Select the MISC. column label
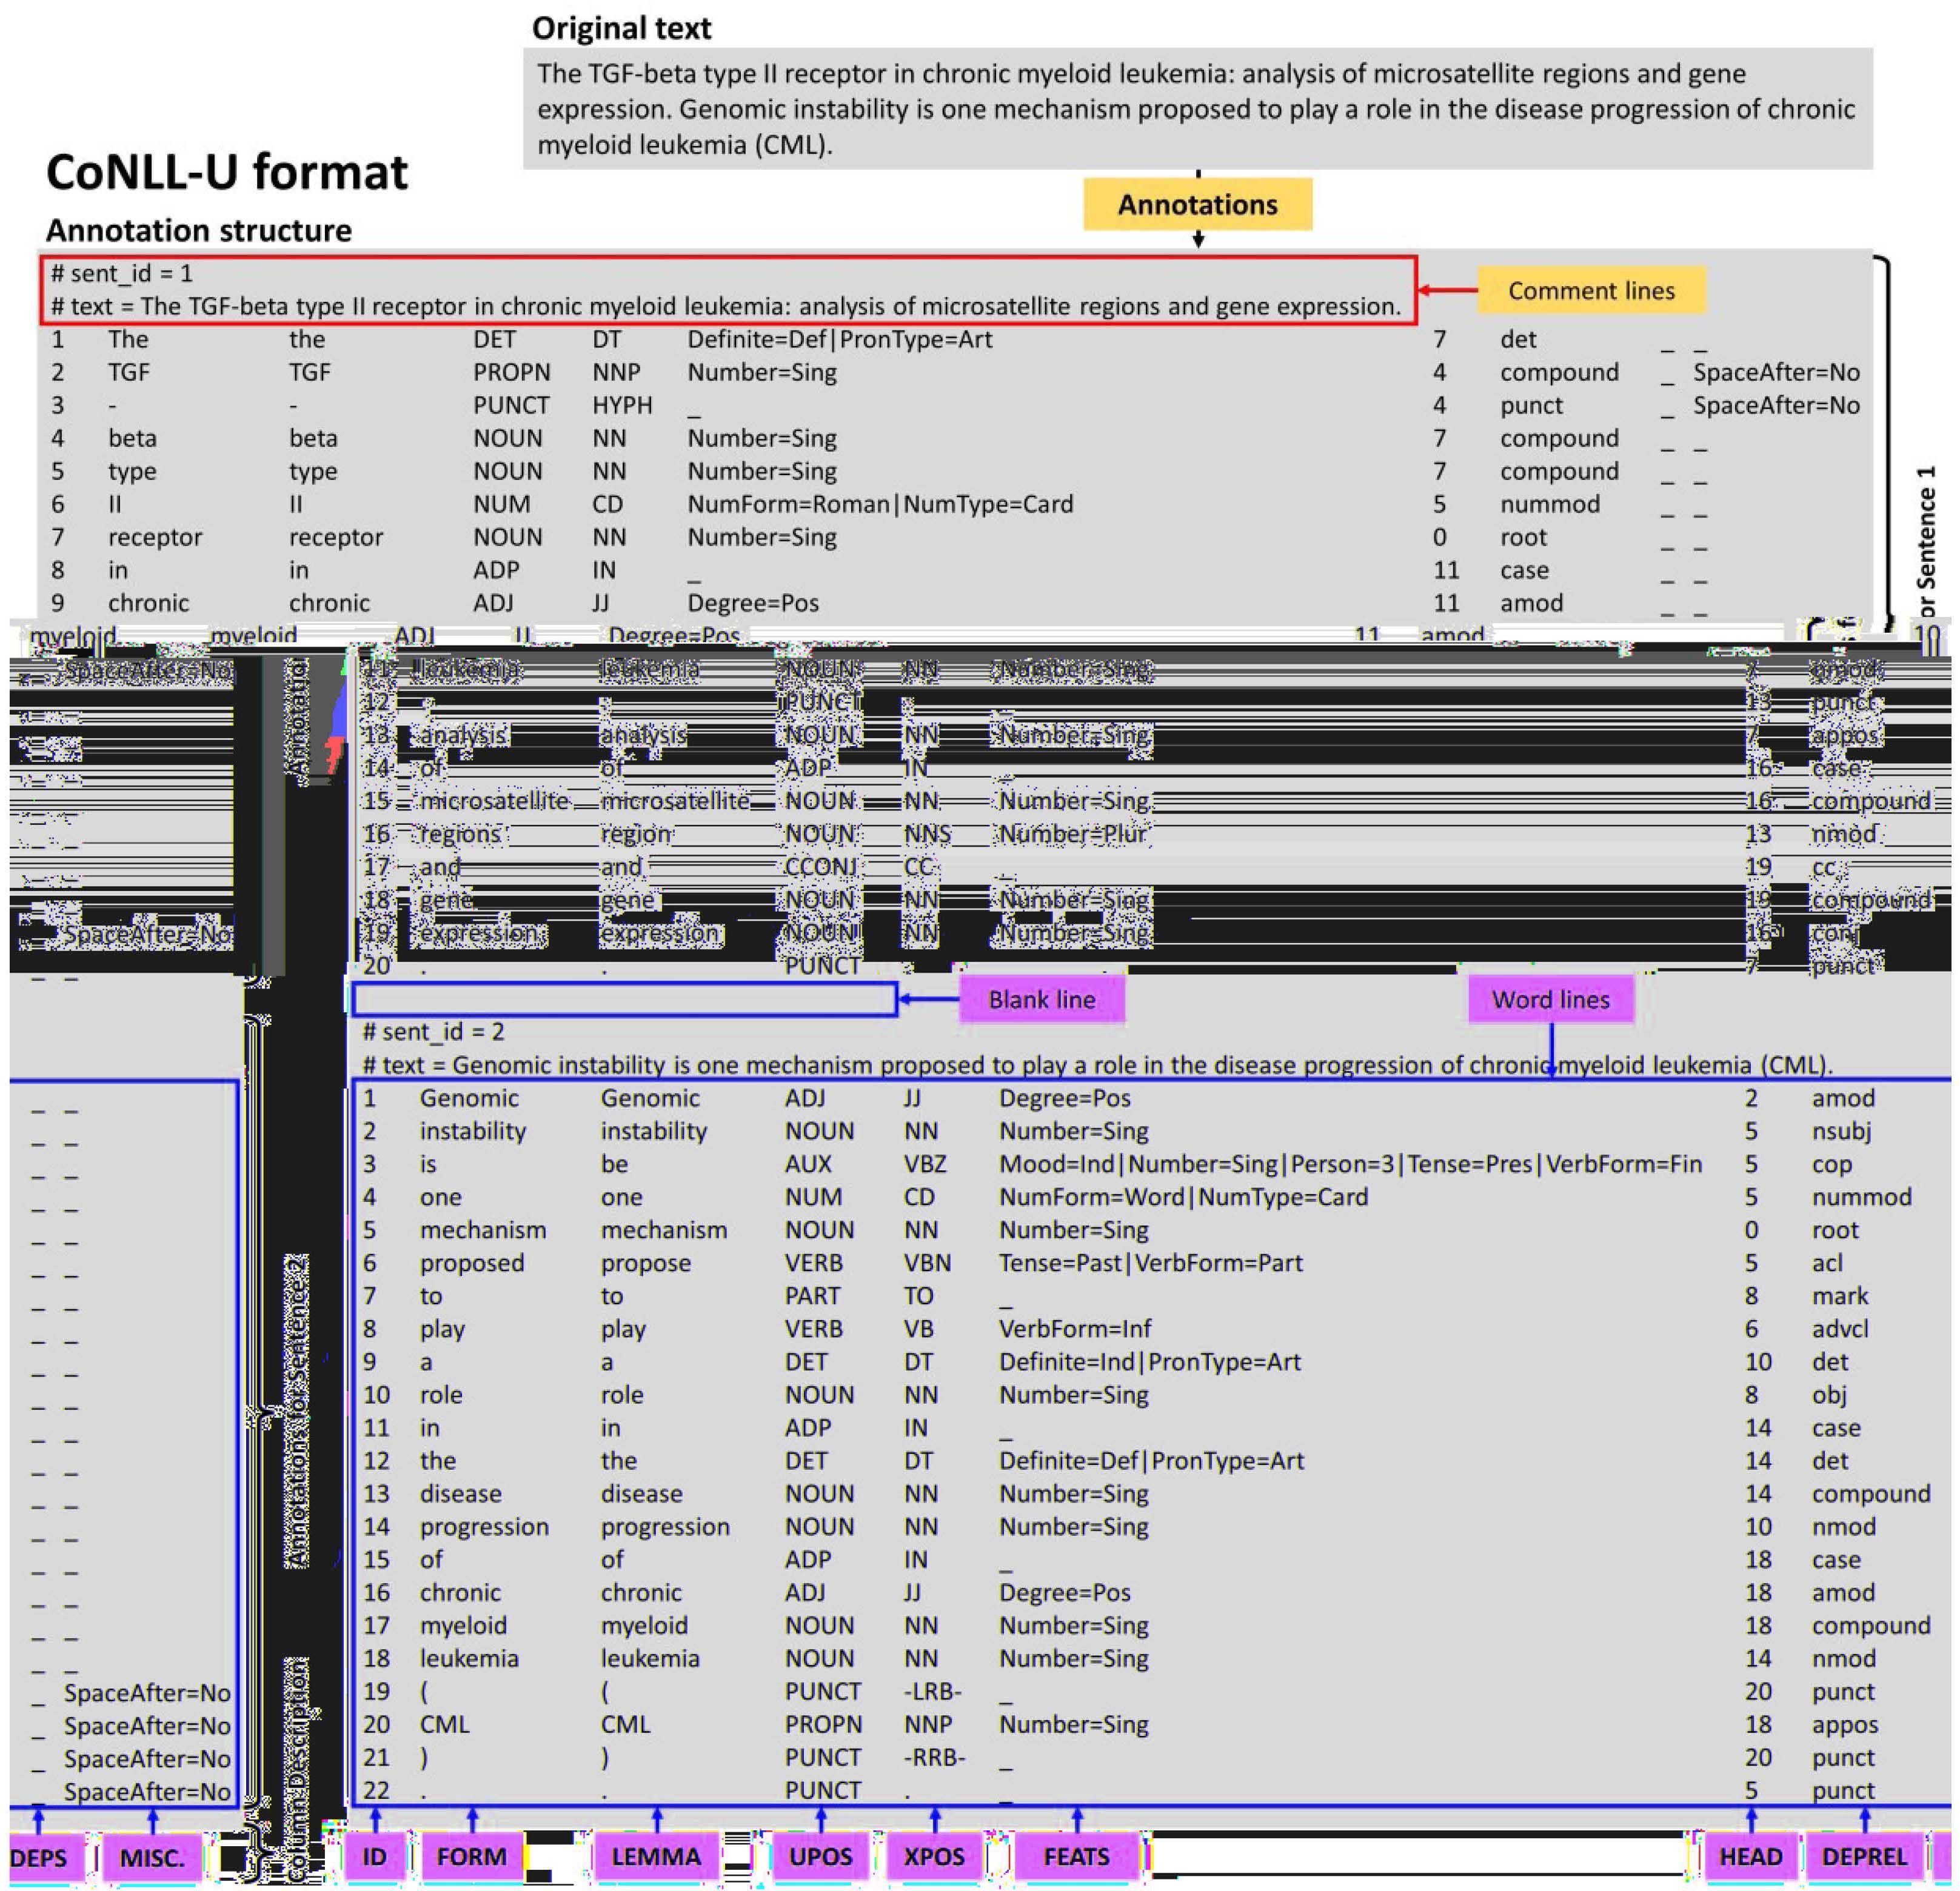Image resolution: width=1960 pixels, height=1891 pixels. coord(151,1858)
